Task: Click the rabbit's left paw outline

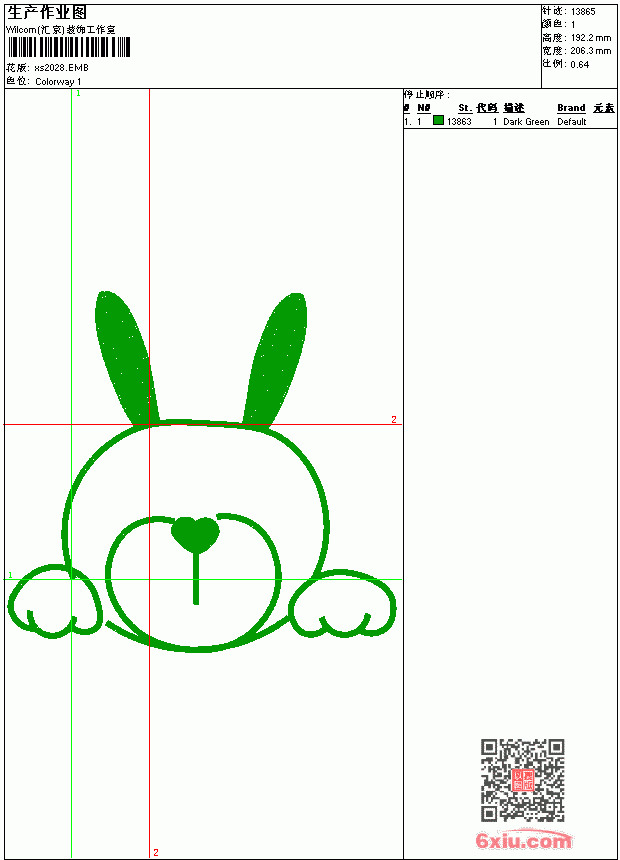Action: (x=55, y=600)
